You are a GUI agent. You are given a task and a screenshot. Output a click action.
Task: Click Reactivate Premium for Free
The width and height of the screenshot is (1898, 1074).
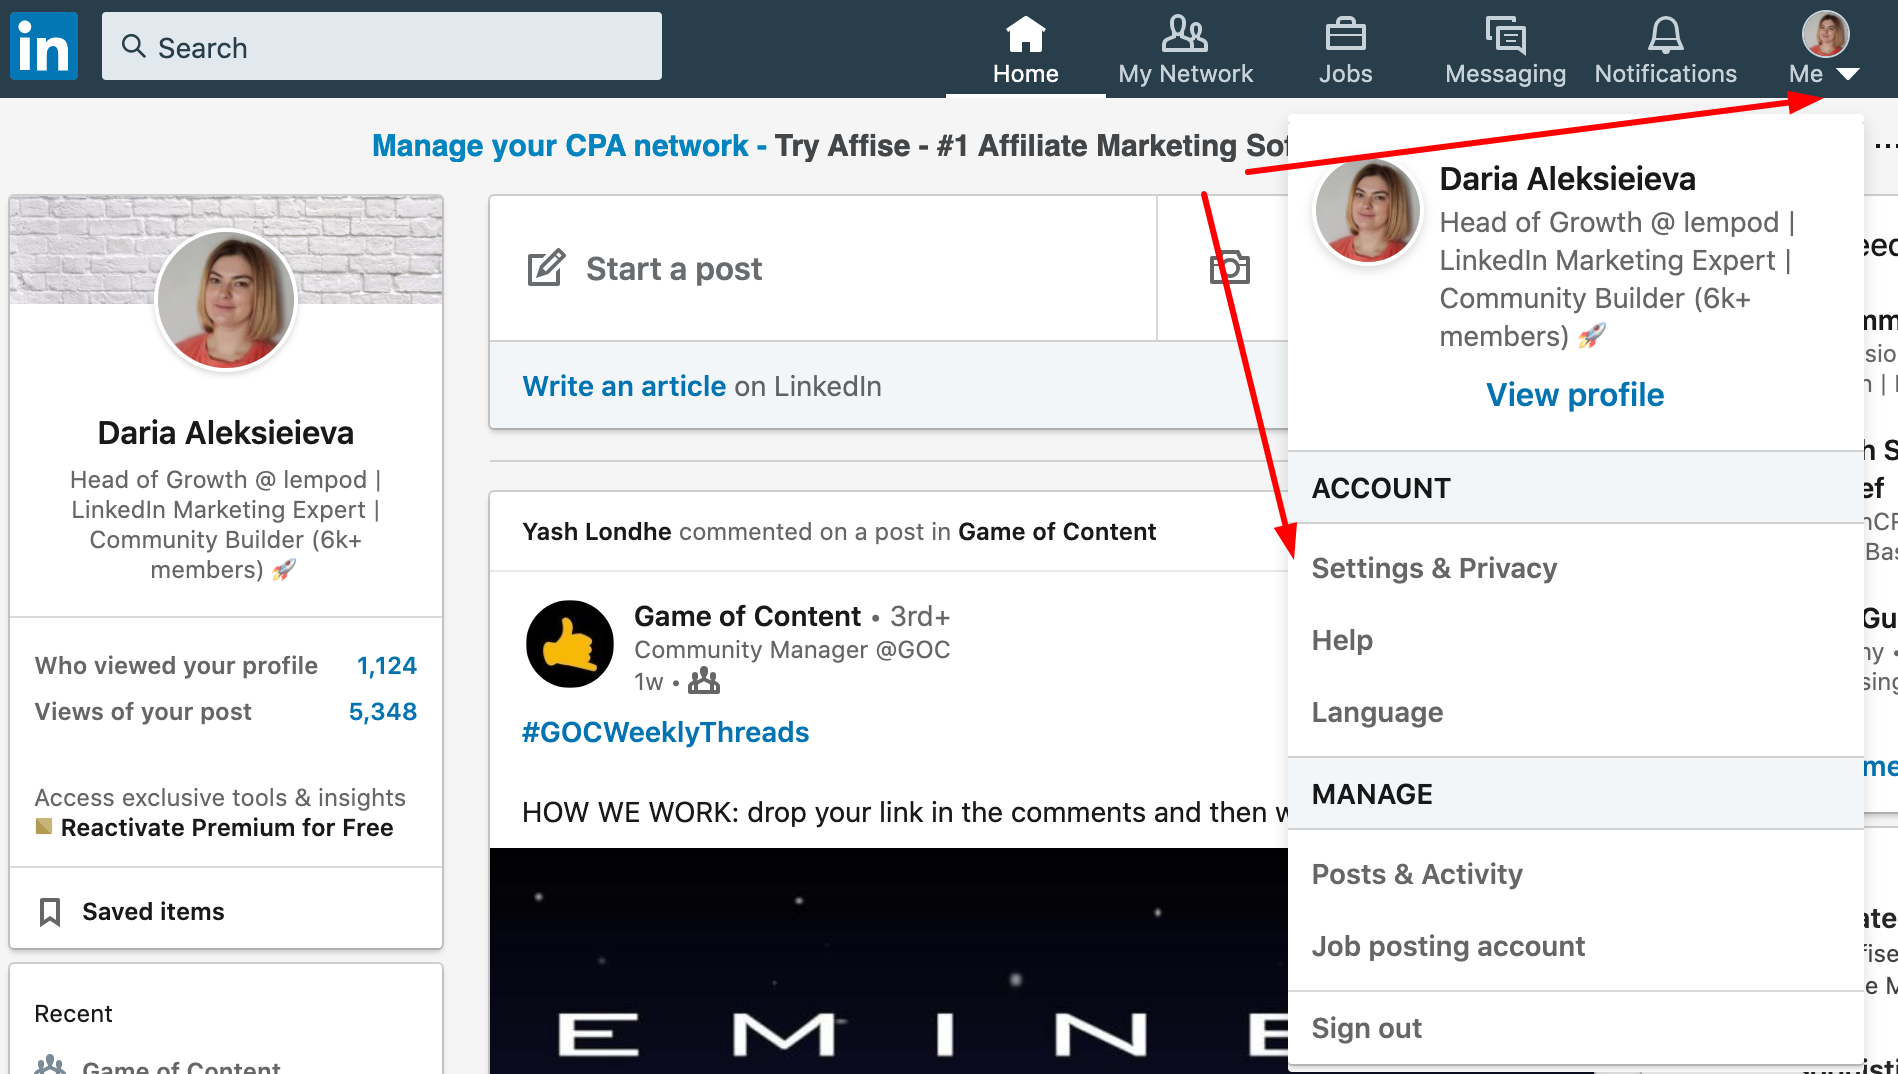pyautogui.click(x=227, y=828)
